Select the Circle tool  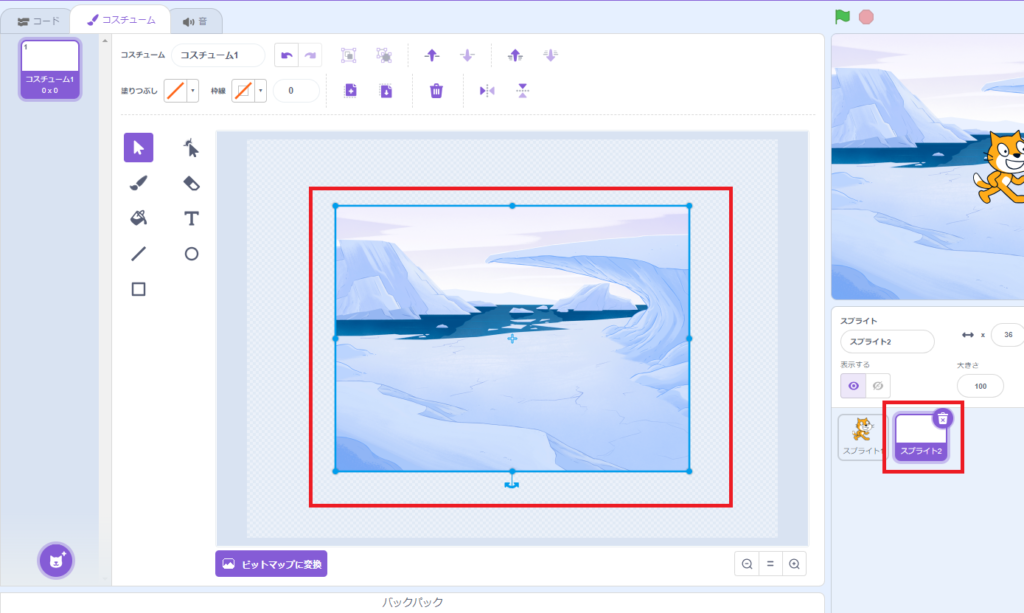click(192, 254)
